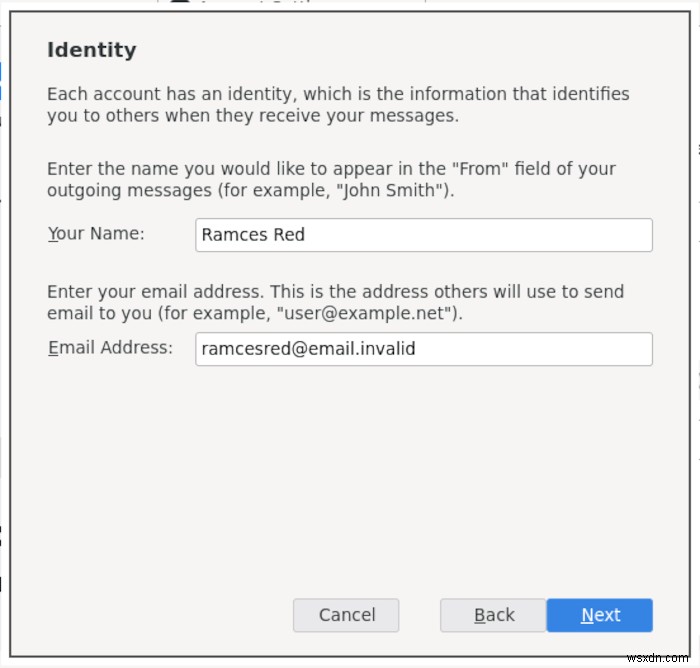Click the quoted "From" word in instructions
Image resolution: width=700 pixels, height=668 pixels.
coord(480,169)
